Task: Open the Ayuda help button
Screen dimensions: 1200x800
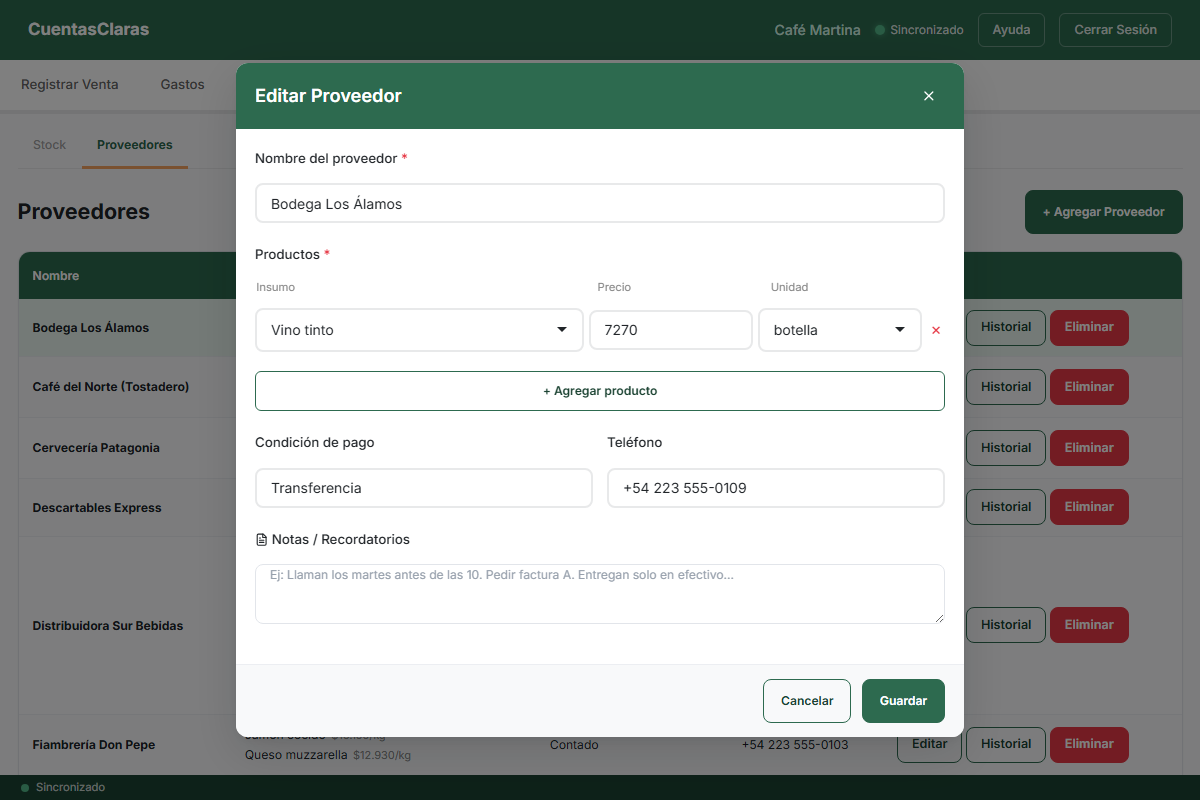Action: click(1011, 30)
